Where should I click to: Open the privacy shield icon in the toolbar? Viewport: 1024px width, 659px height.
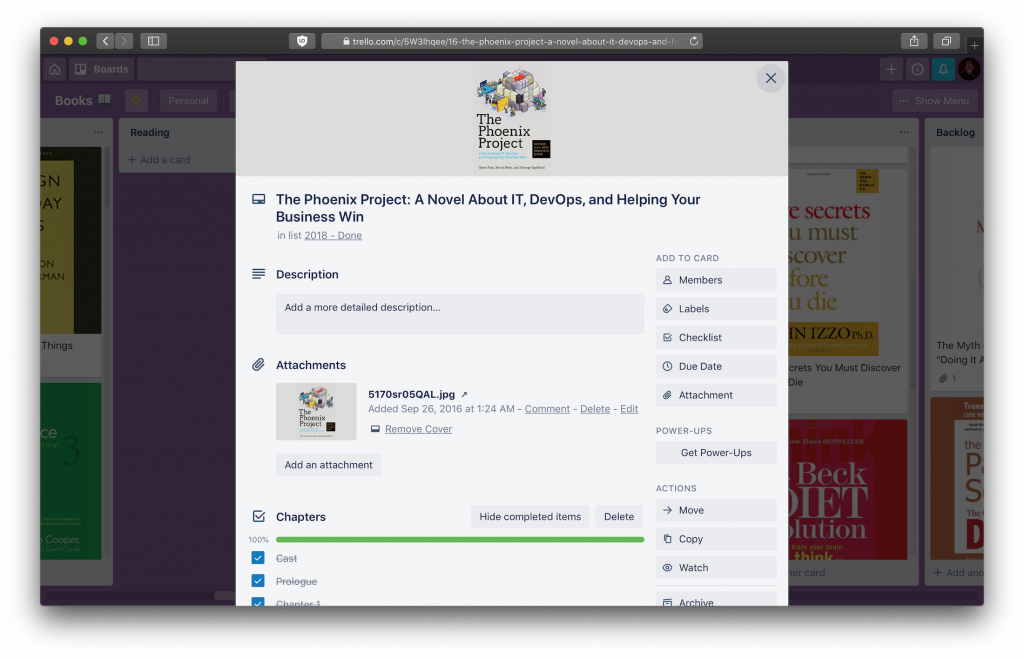tap(302, 41)
